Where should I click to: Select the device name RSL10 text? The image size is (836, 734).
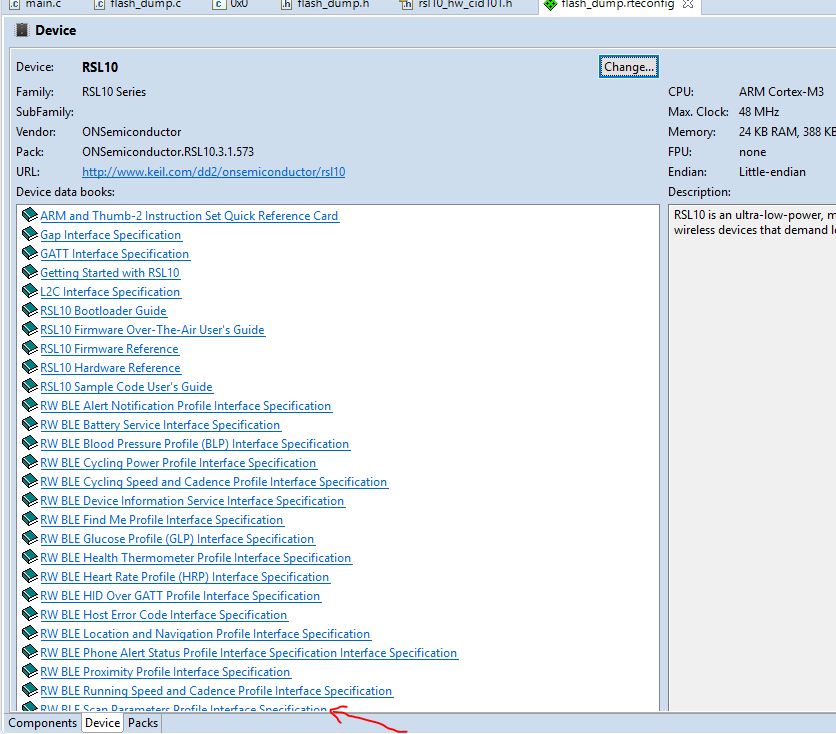[x=100, y=67]
